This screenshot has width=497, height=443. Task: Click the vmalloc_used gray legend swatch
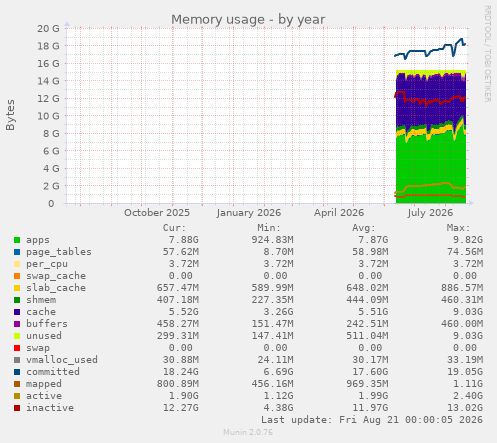(x=17, y=360)
